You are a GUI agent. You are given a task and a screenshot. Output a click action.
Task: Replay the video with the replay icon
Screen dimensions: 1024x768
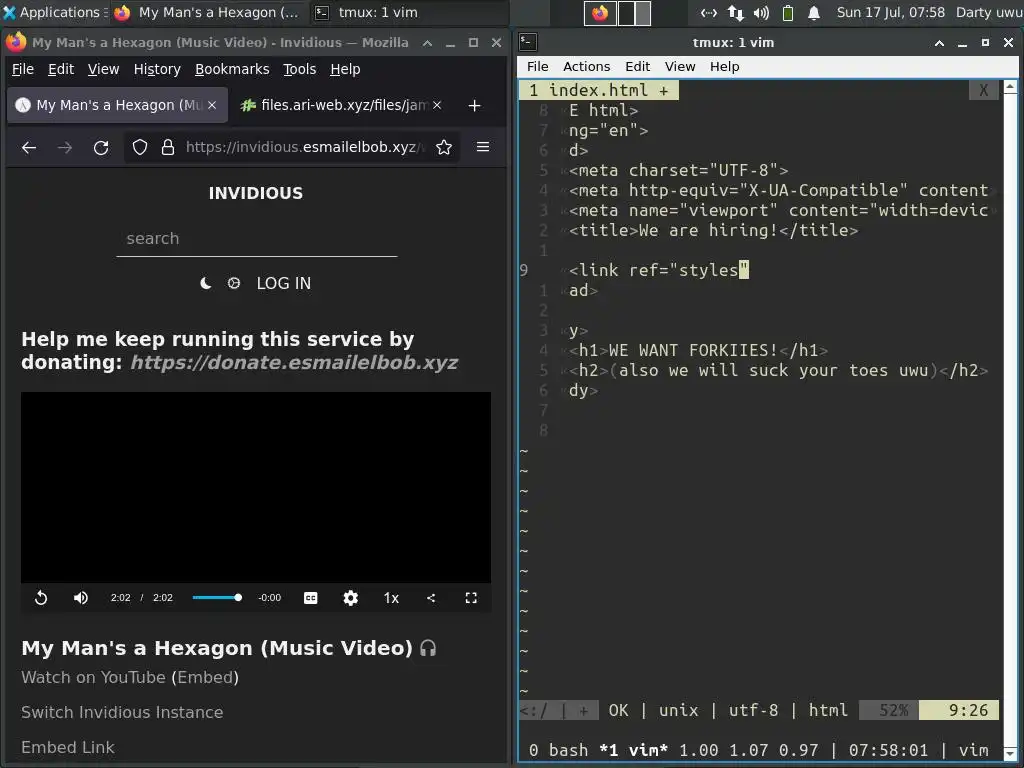pyautogui.click(x=40, y=598)
